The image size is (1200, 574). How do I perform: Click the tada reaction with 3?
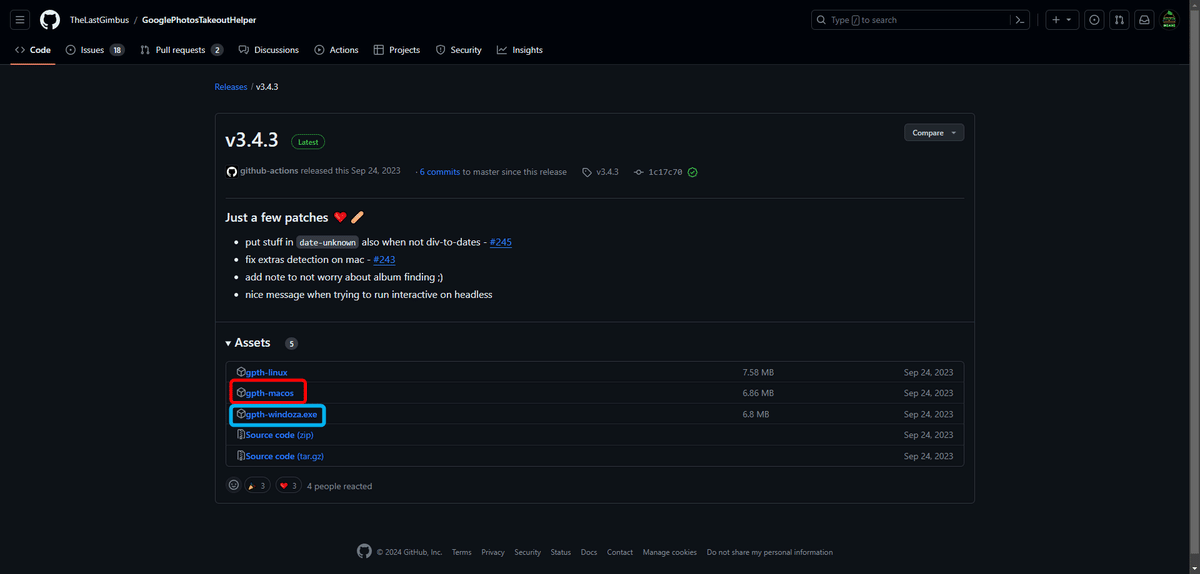[x=257, y=486]
